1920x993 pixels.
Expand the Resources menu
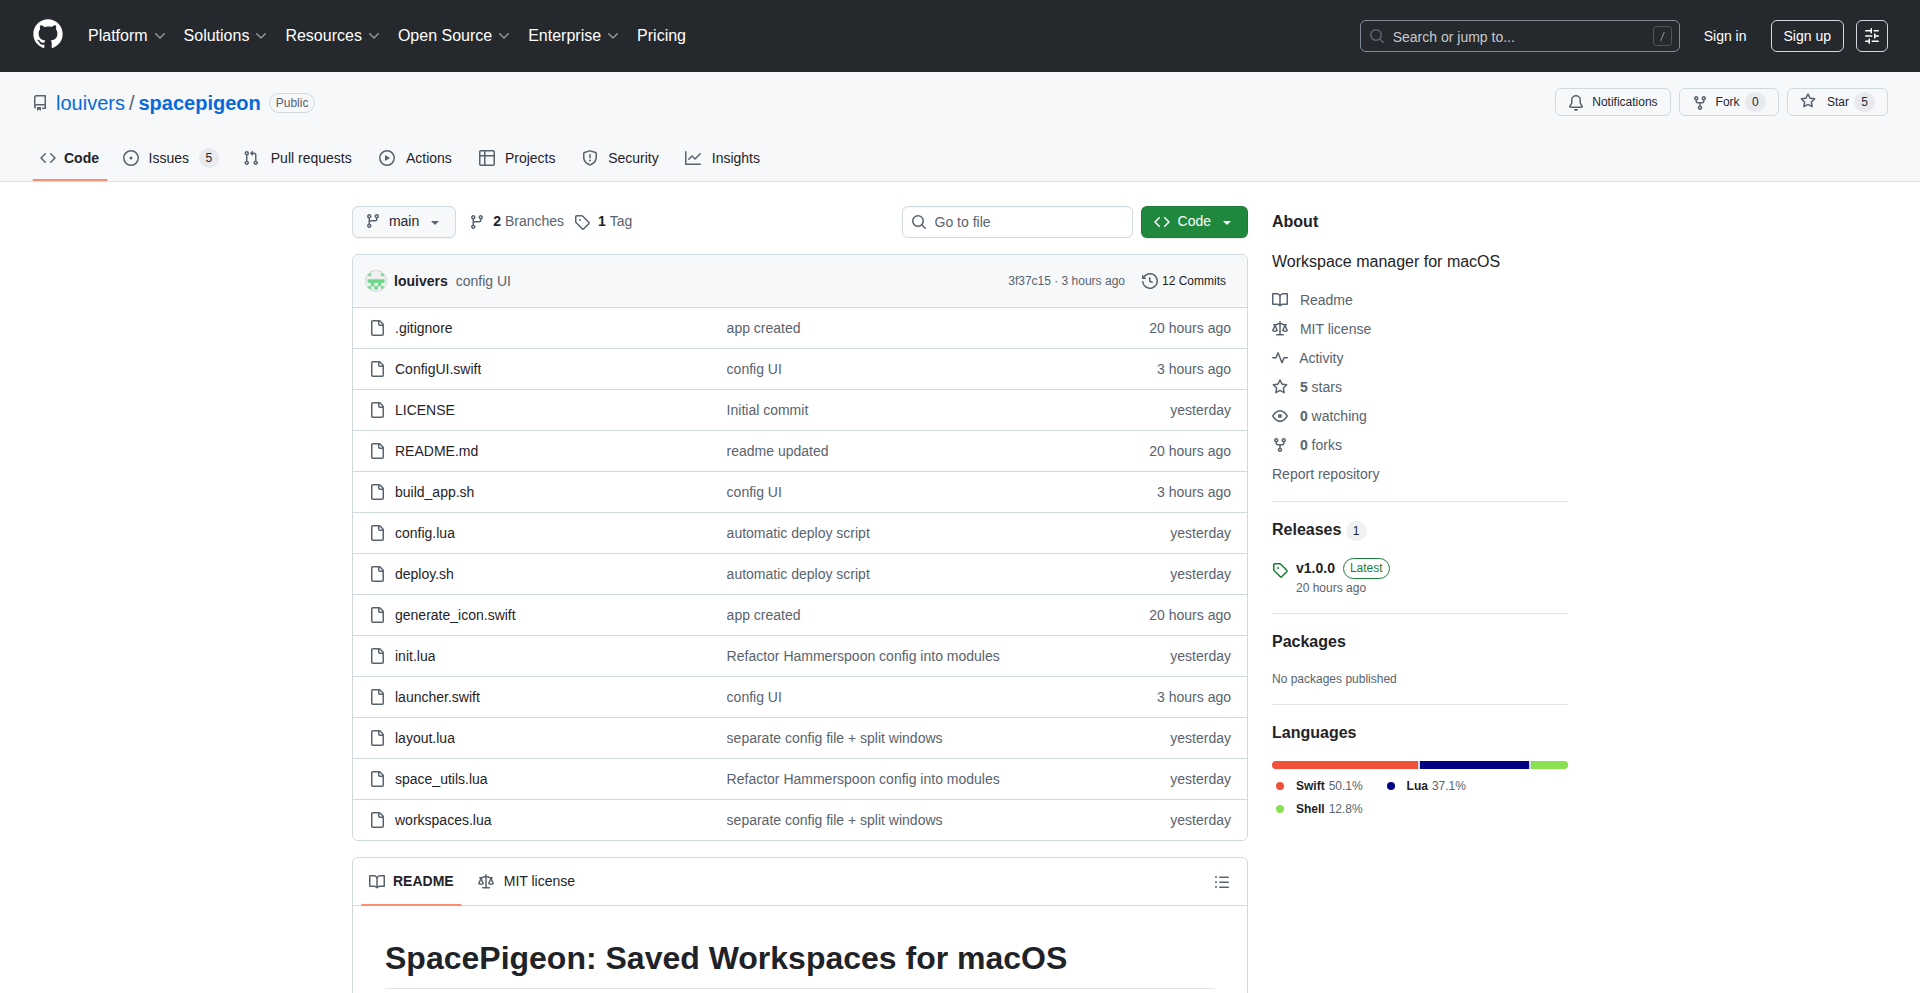pos(332,36)
